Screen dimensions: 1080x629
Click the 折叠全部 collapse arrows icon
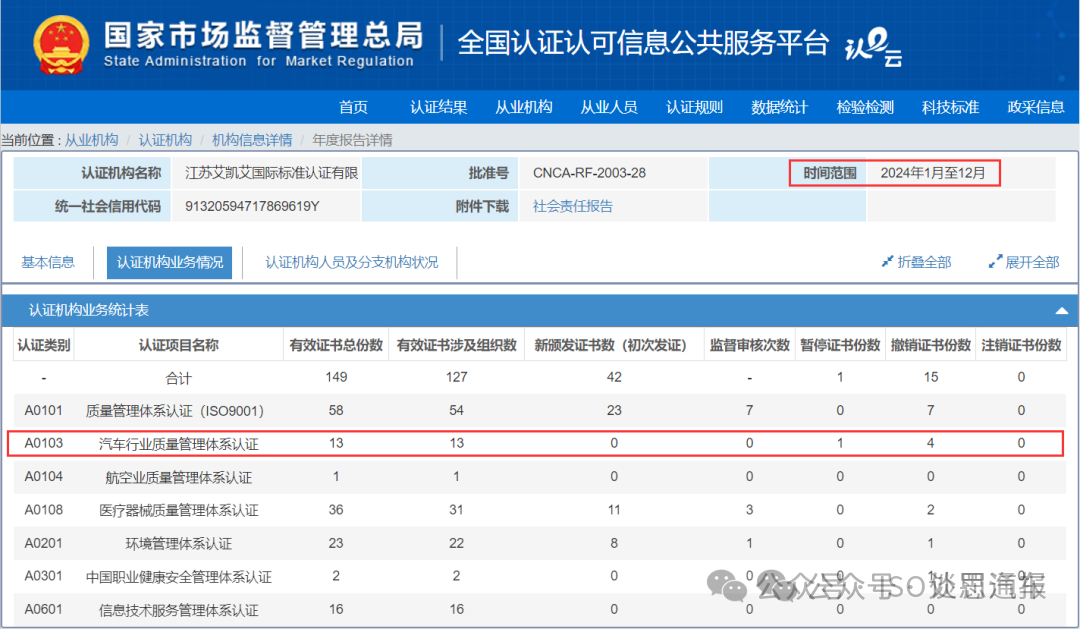[887, 262]
